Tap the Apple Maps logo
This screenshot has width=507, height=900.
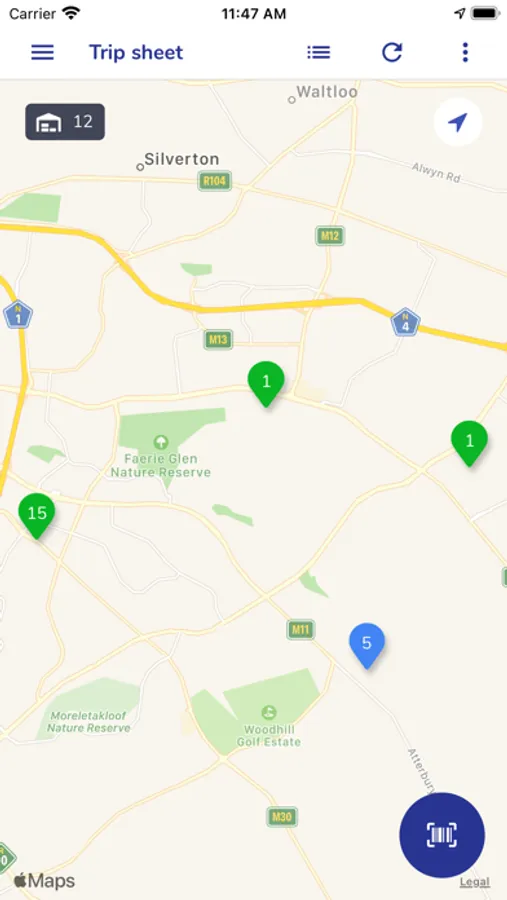pyautogui.click(x=44, y=881)
